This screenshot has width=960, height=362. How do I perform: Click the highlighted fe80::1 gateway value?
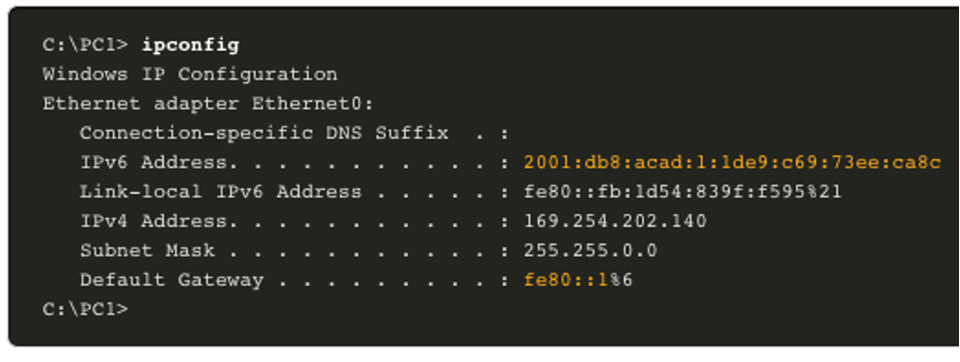566,281
